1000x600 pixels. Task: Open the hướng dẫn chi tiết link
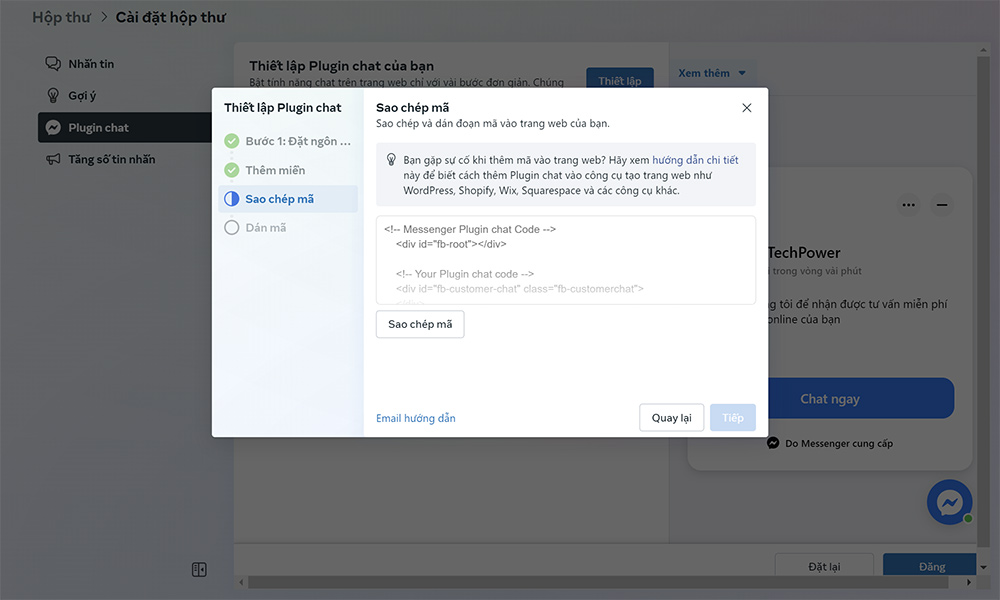[695, 160]
